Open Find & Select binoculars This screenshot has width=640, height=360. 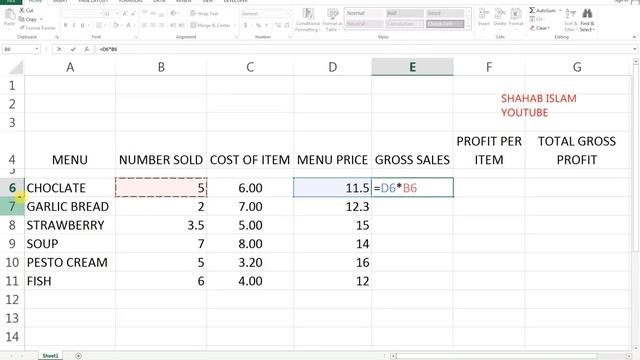click(x=587, y=20)
